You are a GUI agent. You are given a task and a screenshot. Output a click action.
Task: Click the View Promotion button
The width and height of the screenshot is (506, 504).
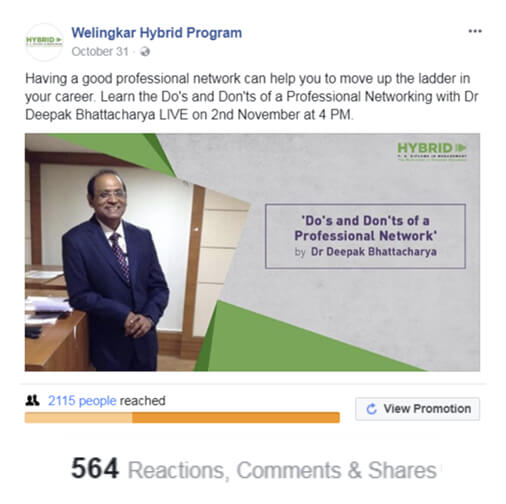[x=417, y=409]
